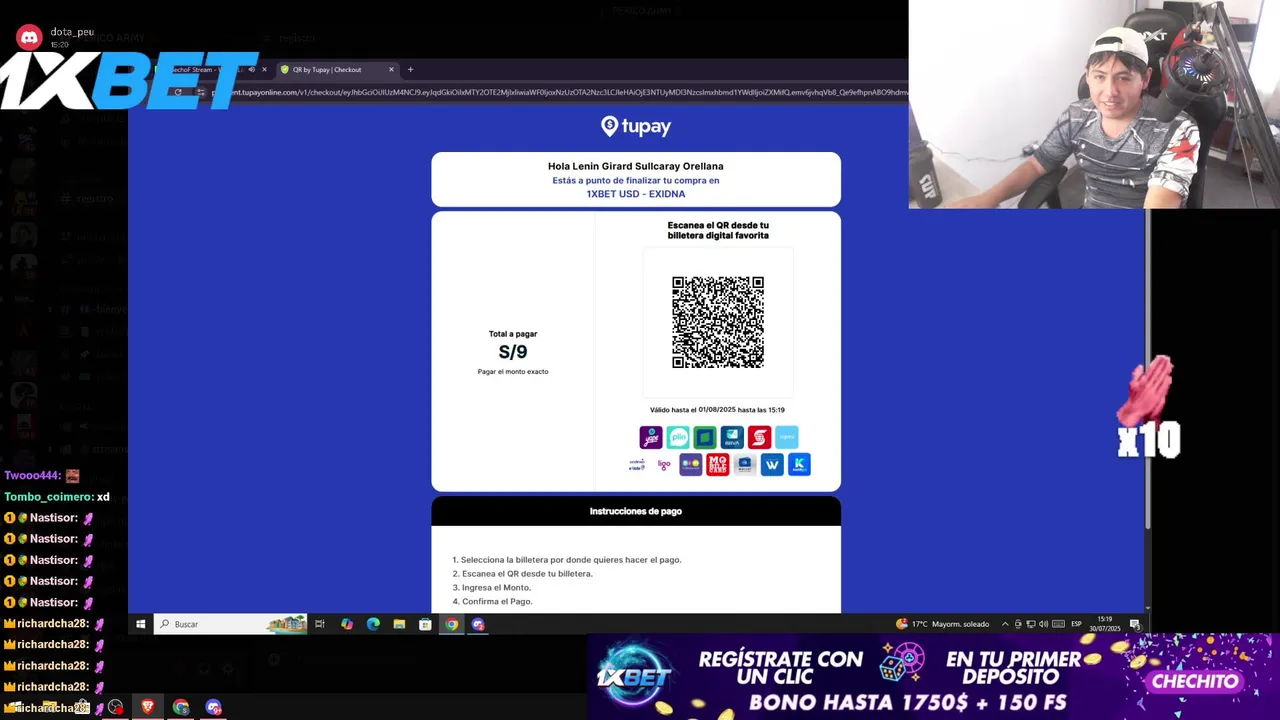
Task: Select the Sodexo e-wallet logo
Action: coord(637,465)
